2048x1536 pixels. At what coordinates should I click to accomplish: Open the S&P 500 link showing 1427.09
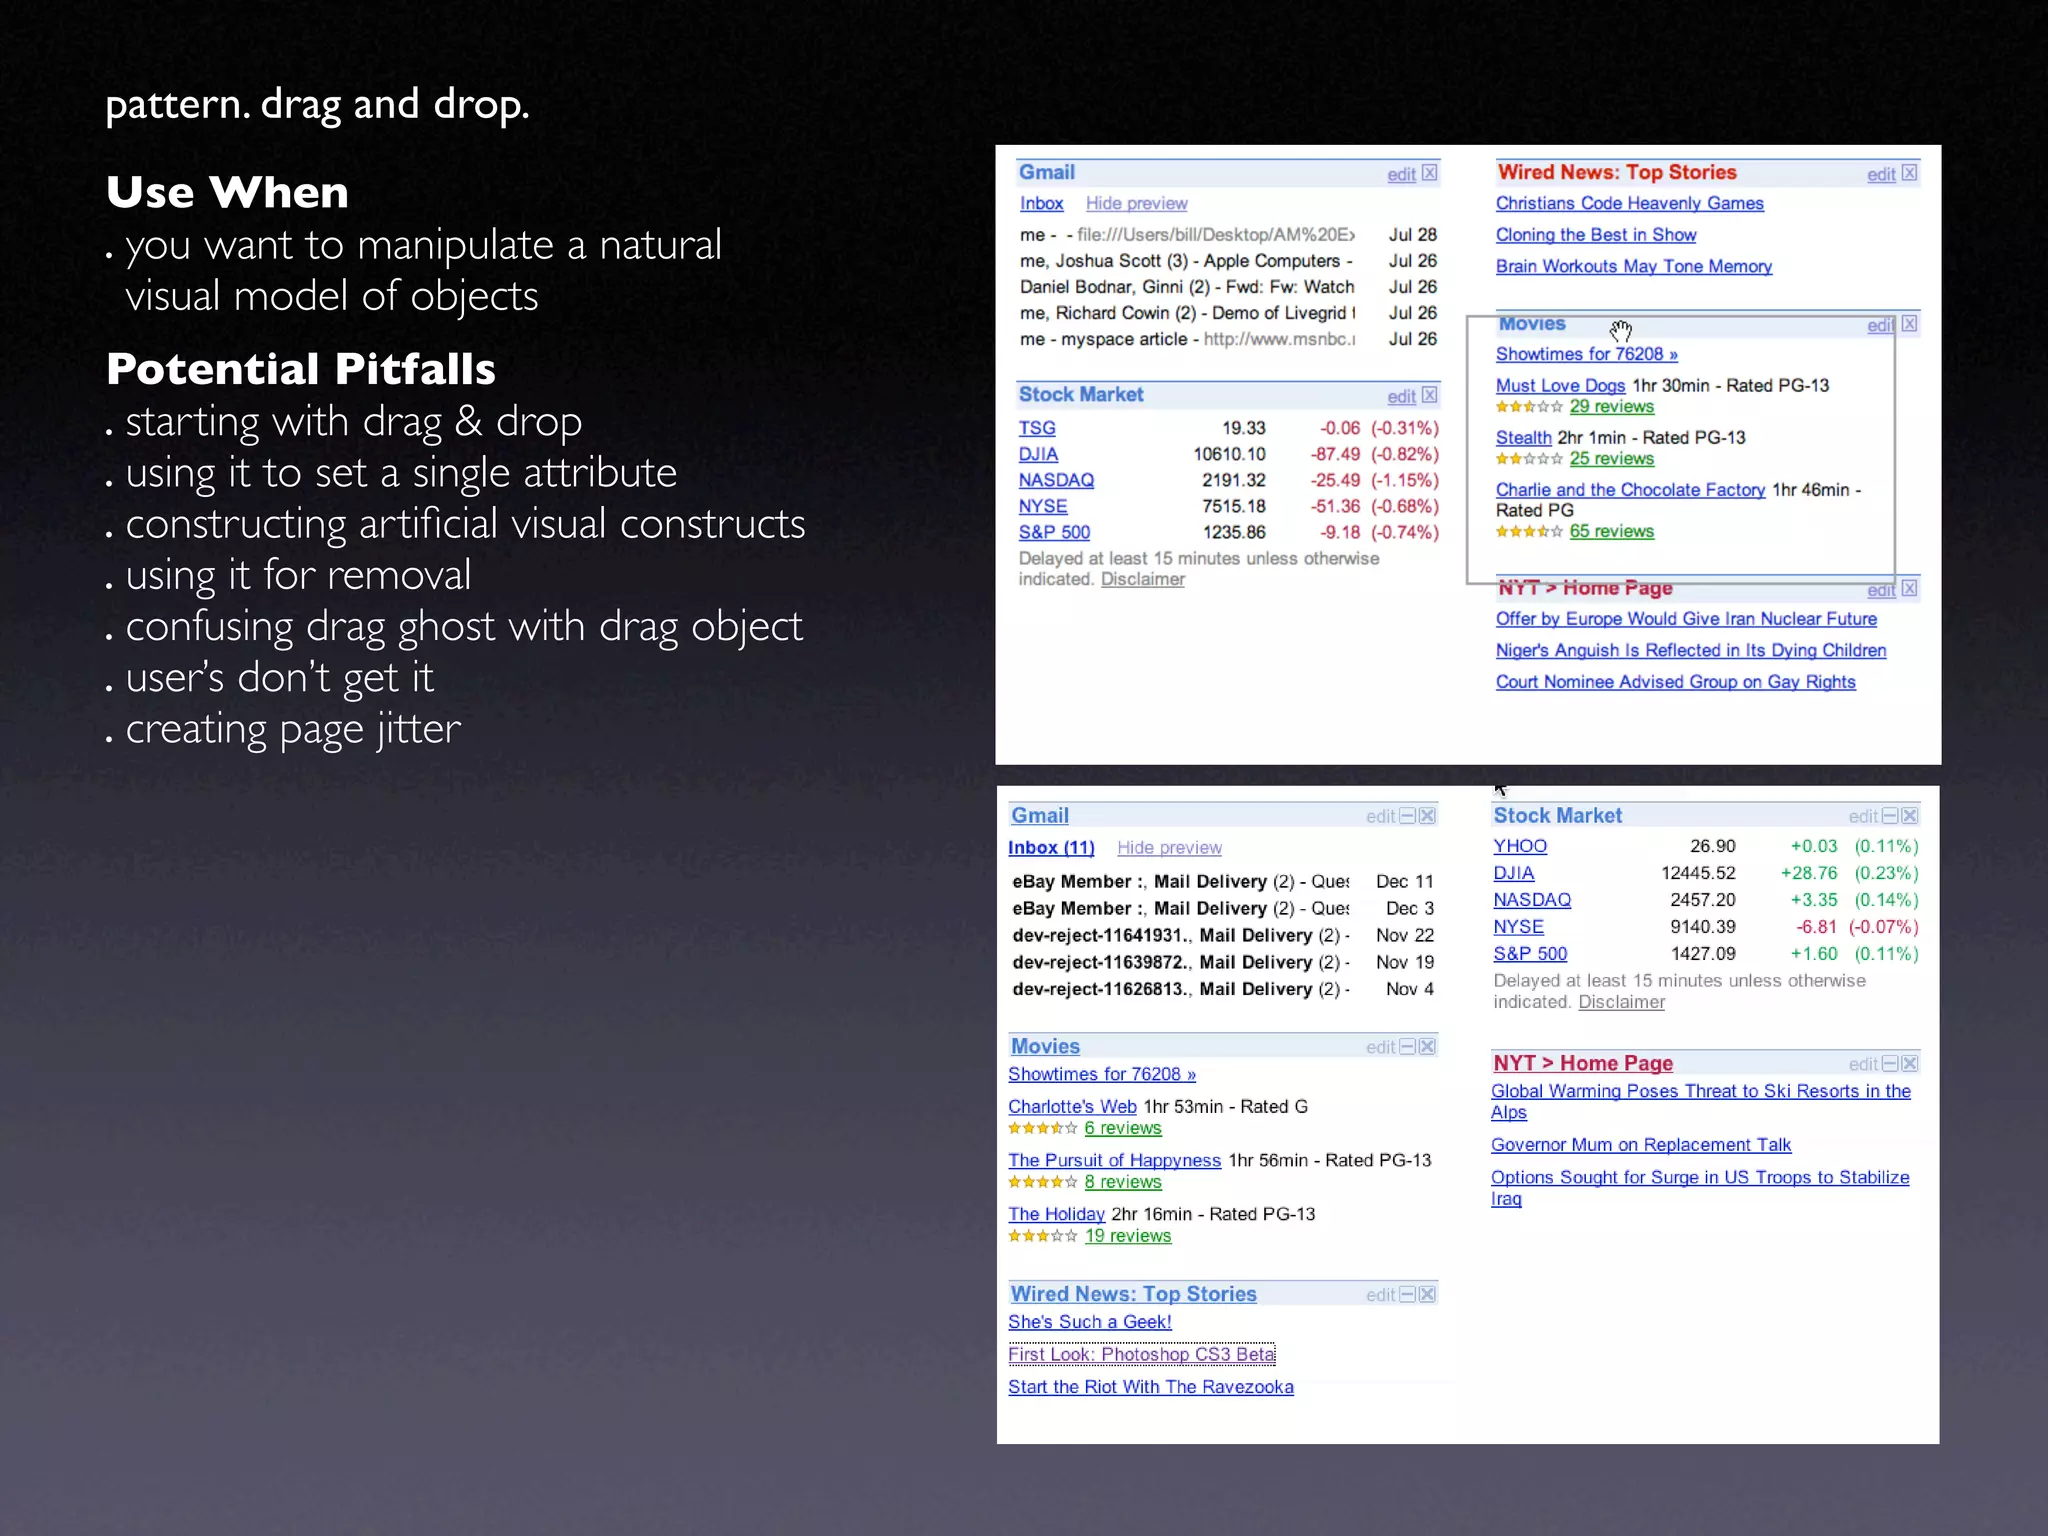coord(1530,954)
